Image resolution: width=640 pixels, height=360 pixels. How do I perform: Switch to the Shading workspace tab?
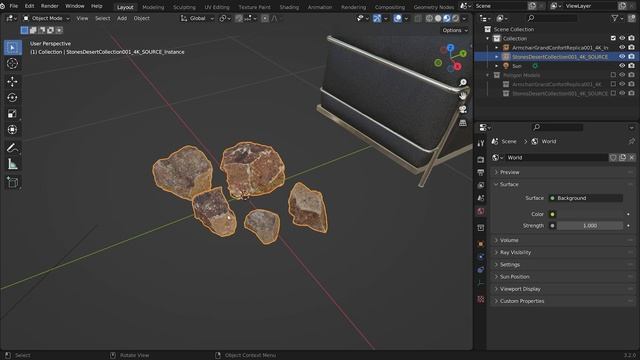pos(289,7)
